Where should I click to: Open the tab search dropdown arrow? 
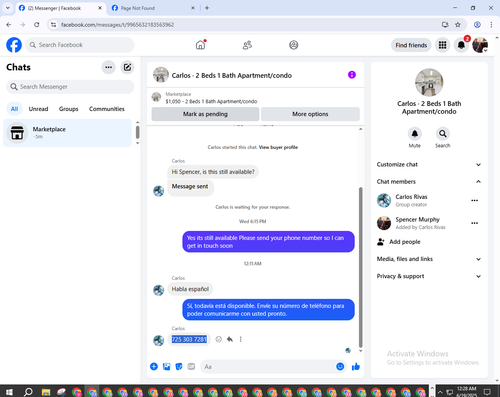(x=8, y=8)
